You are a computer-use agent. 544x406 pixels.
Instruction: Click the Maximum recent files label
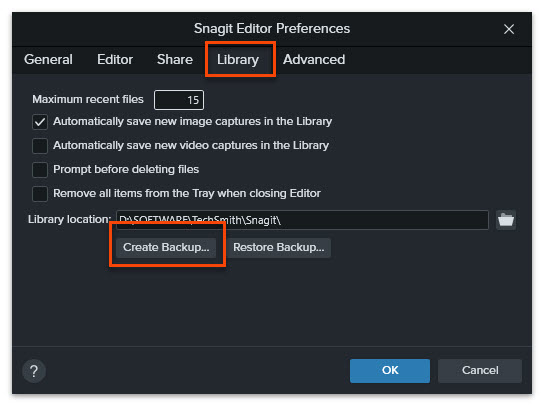(88, 100)
